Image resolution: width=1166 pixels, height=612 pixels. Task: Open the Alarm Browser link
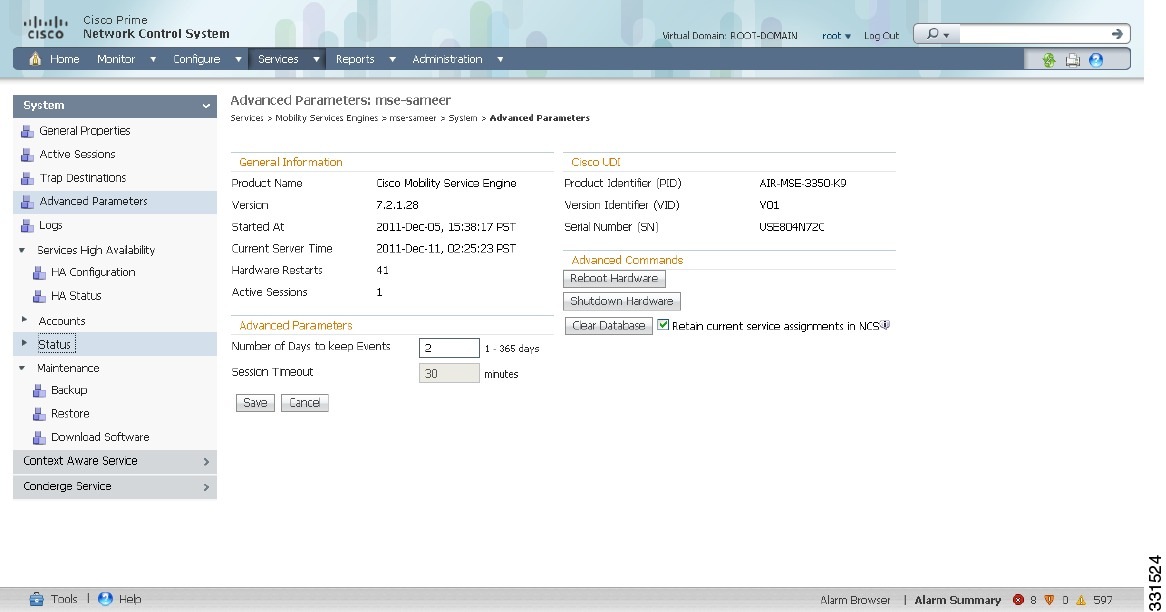[x=855, y=600]
